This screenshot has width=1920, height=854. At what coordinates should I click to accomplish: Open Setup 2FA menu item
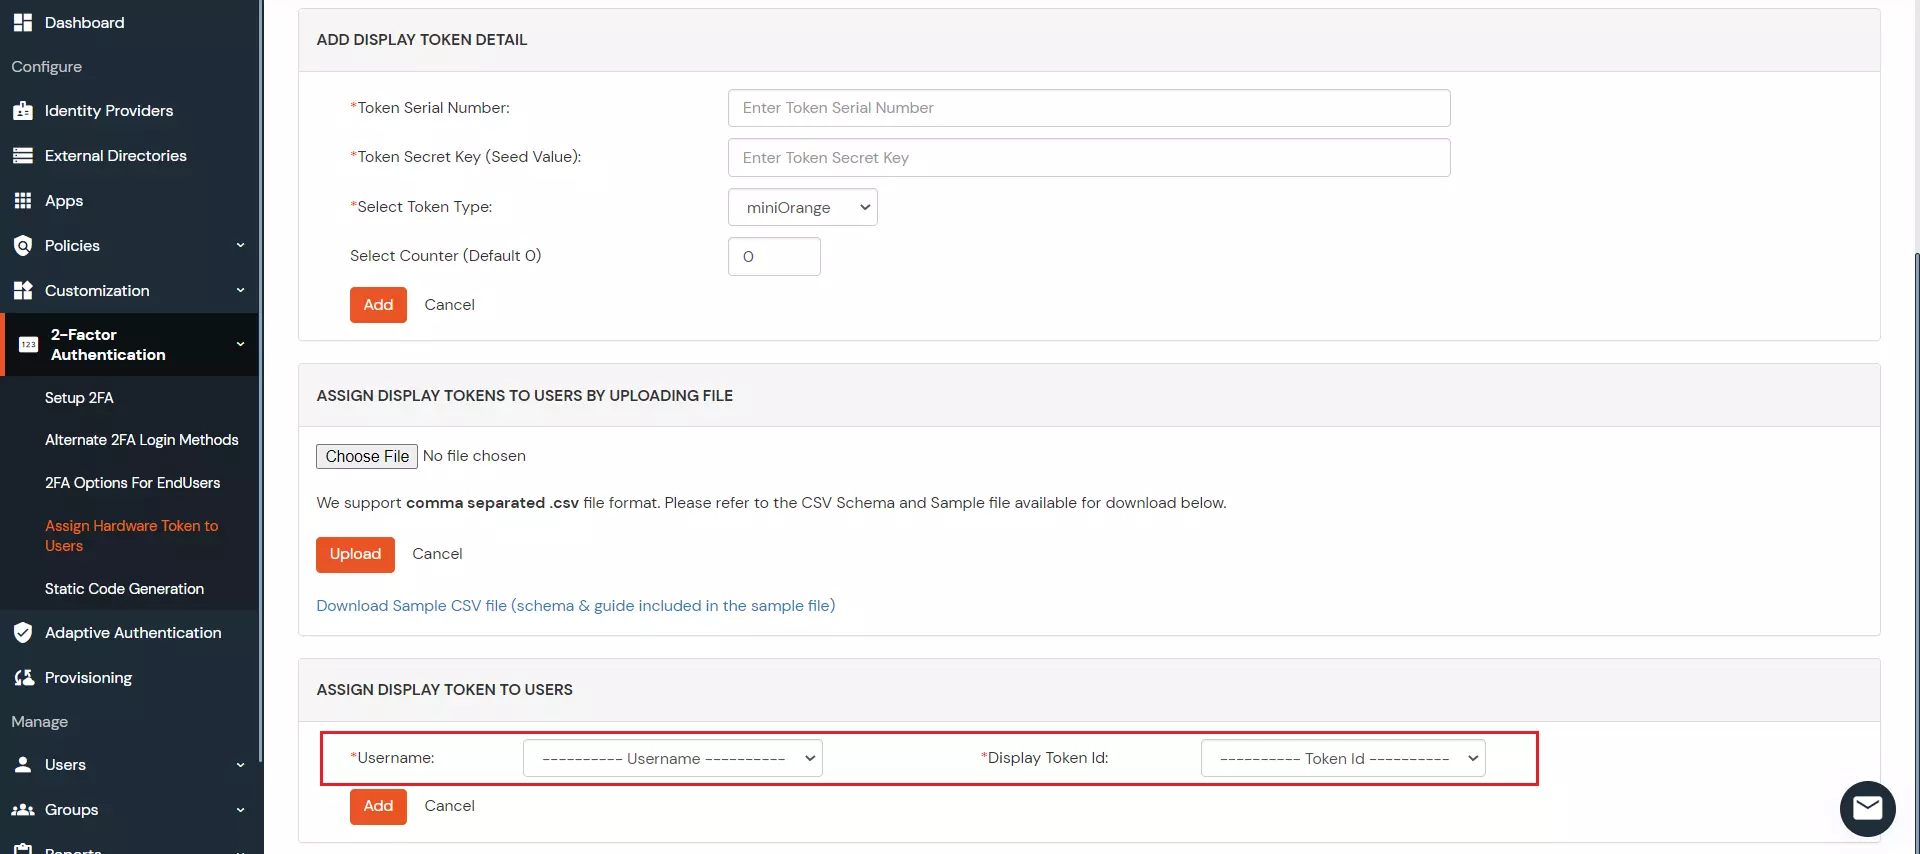coord(79,398)
